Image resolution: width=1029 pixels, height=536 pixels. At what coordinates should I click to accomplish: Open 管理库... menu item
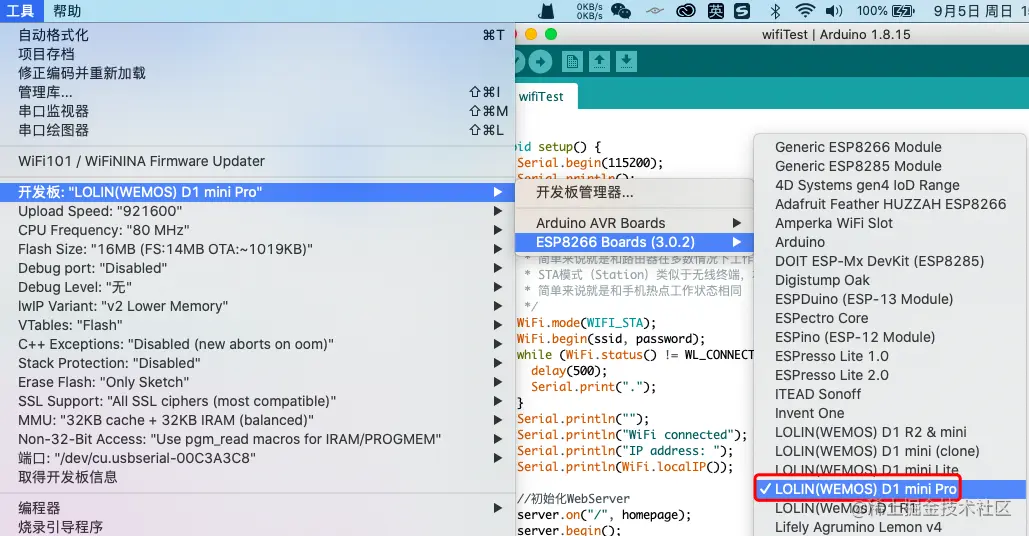pyautogui.click(x=257, y=92)
